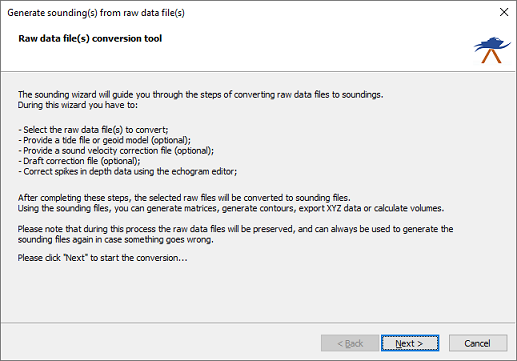Click the 'After completing these steps' sentence

click(184, 198)
